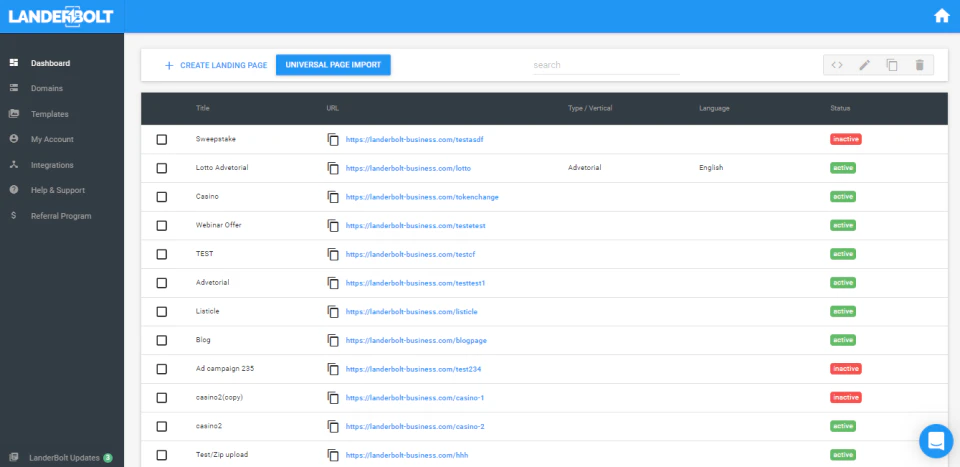Image resolution: width=960 pixels, height=467 pixels.
Task: Click Universal Page Import button
Action: click(333, 65)
